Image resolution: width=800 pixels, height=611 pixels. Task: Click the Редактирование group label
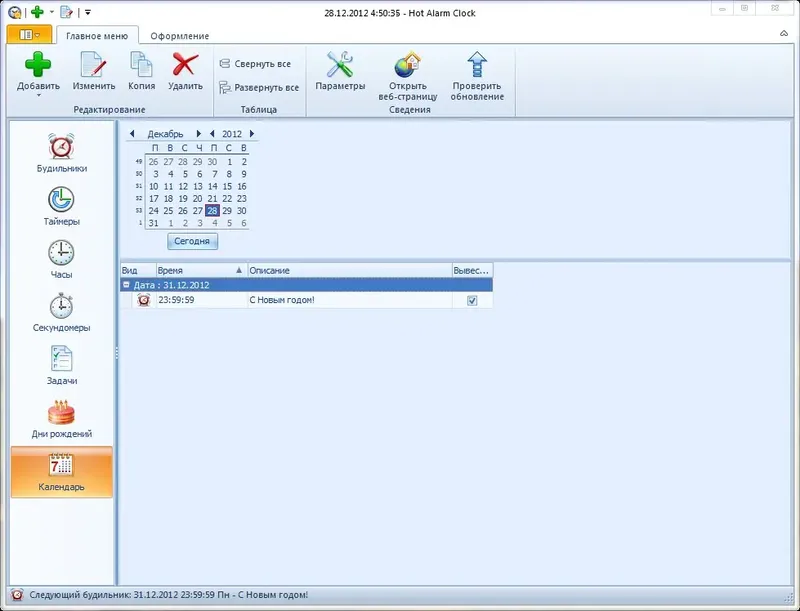click(x=109, y=110)
